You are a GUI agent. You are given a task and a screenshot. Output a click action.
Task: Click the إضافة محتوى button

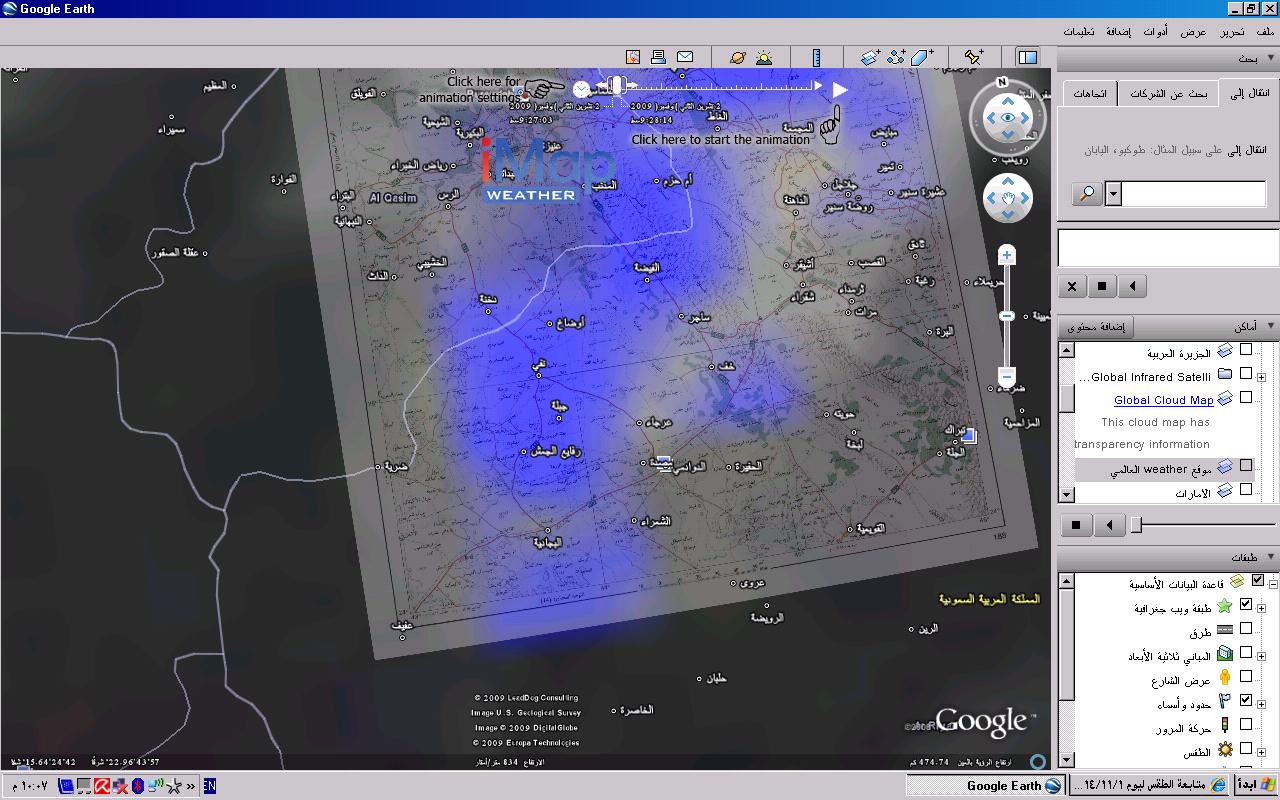(1095, 327)
